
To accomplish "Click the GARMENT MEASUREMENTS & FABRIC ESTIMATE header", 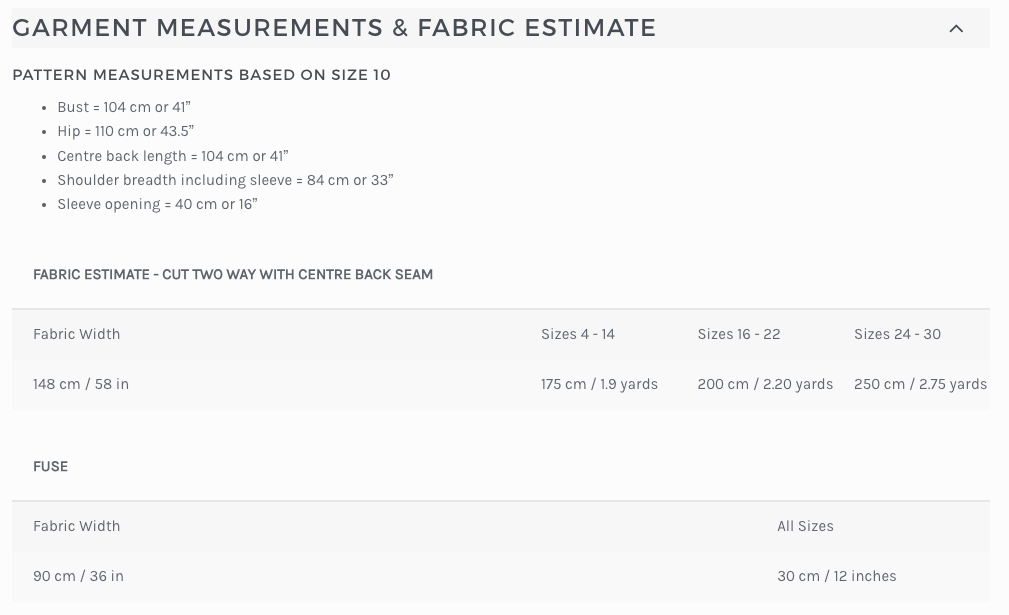I will tap(334, 28).
